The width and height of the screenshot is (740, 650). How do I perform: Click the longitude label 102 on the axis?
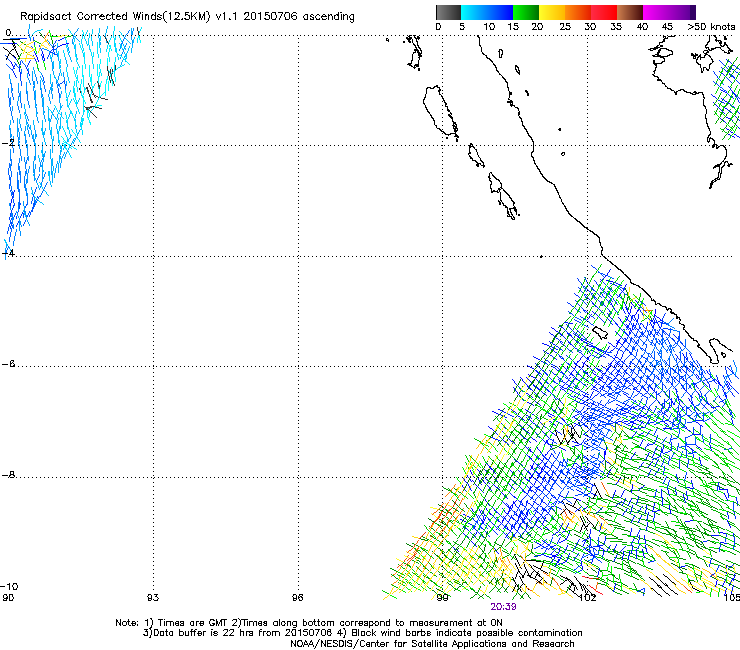click(588, 598)
